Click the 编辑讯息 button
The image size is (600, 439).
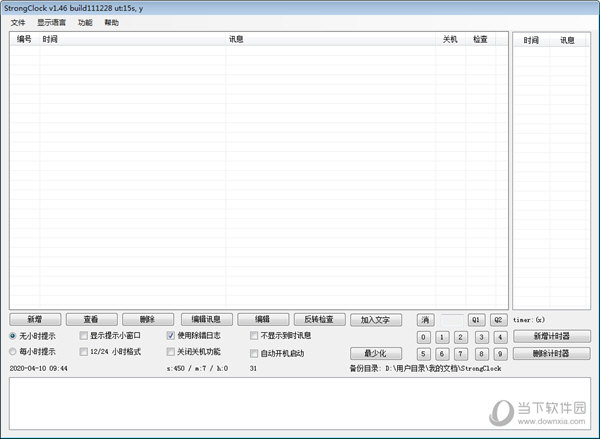pos(206,319)
